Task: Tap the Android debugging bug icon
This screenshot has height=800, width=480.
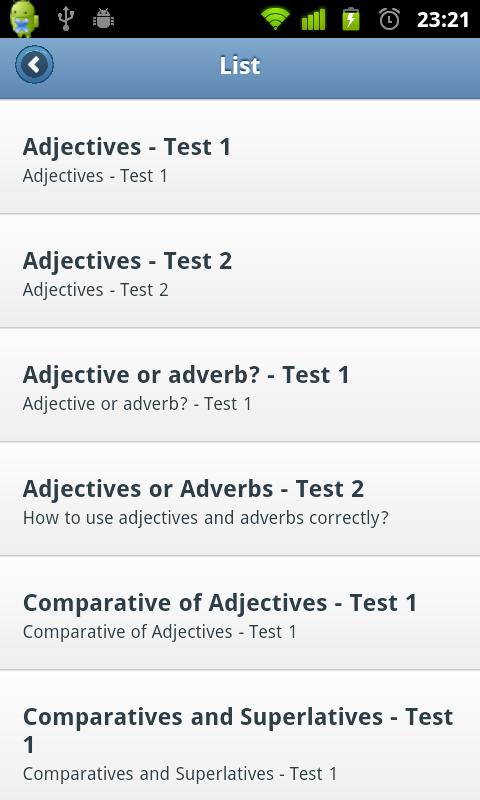Action: click(x=103, y=19)
